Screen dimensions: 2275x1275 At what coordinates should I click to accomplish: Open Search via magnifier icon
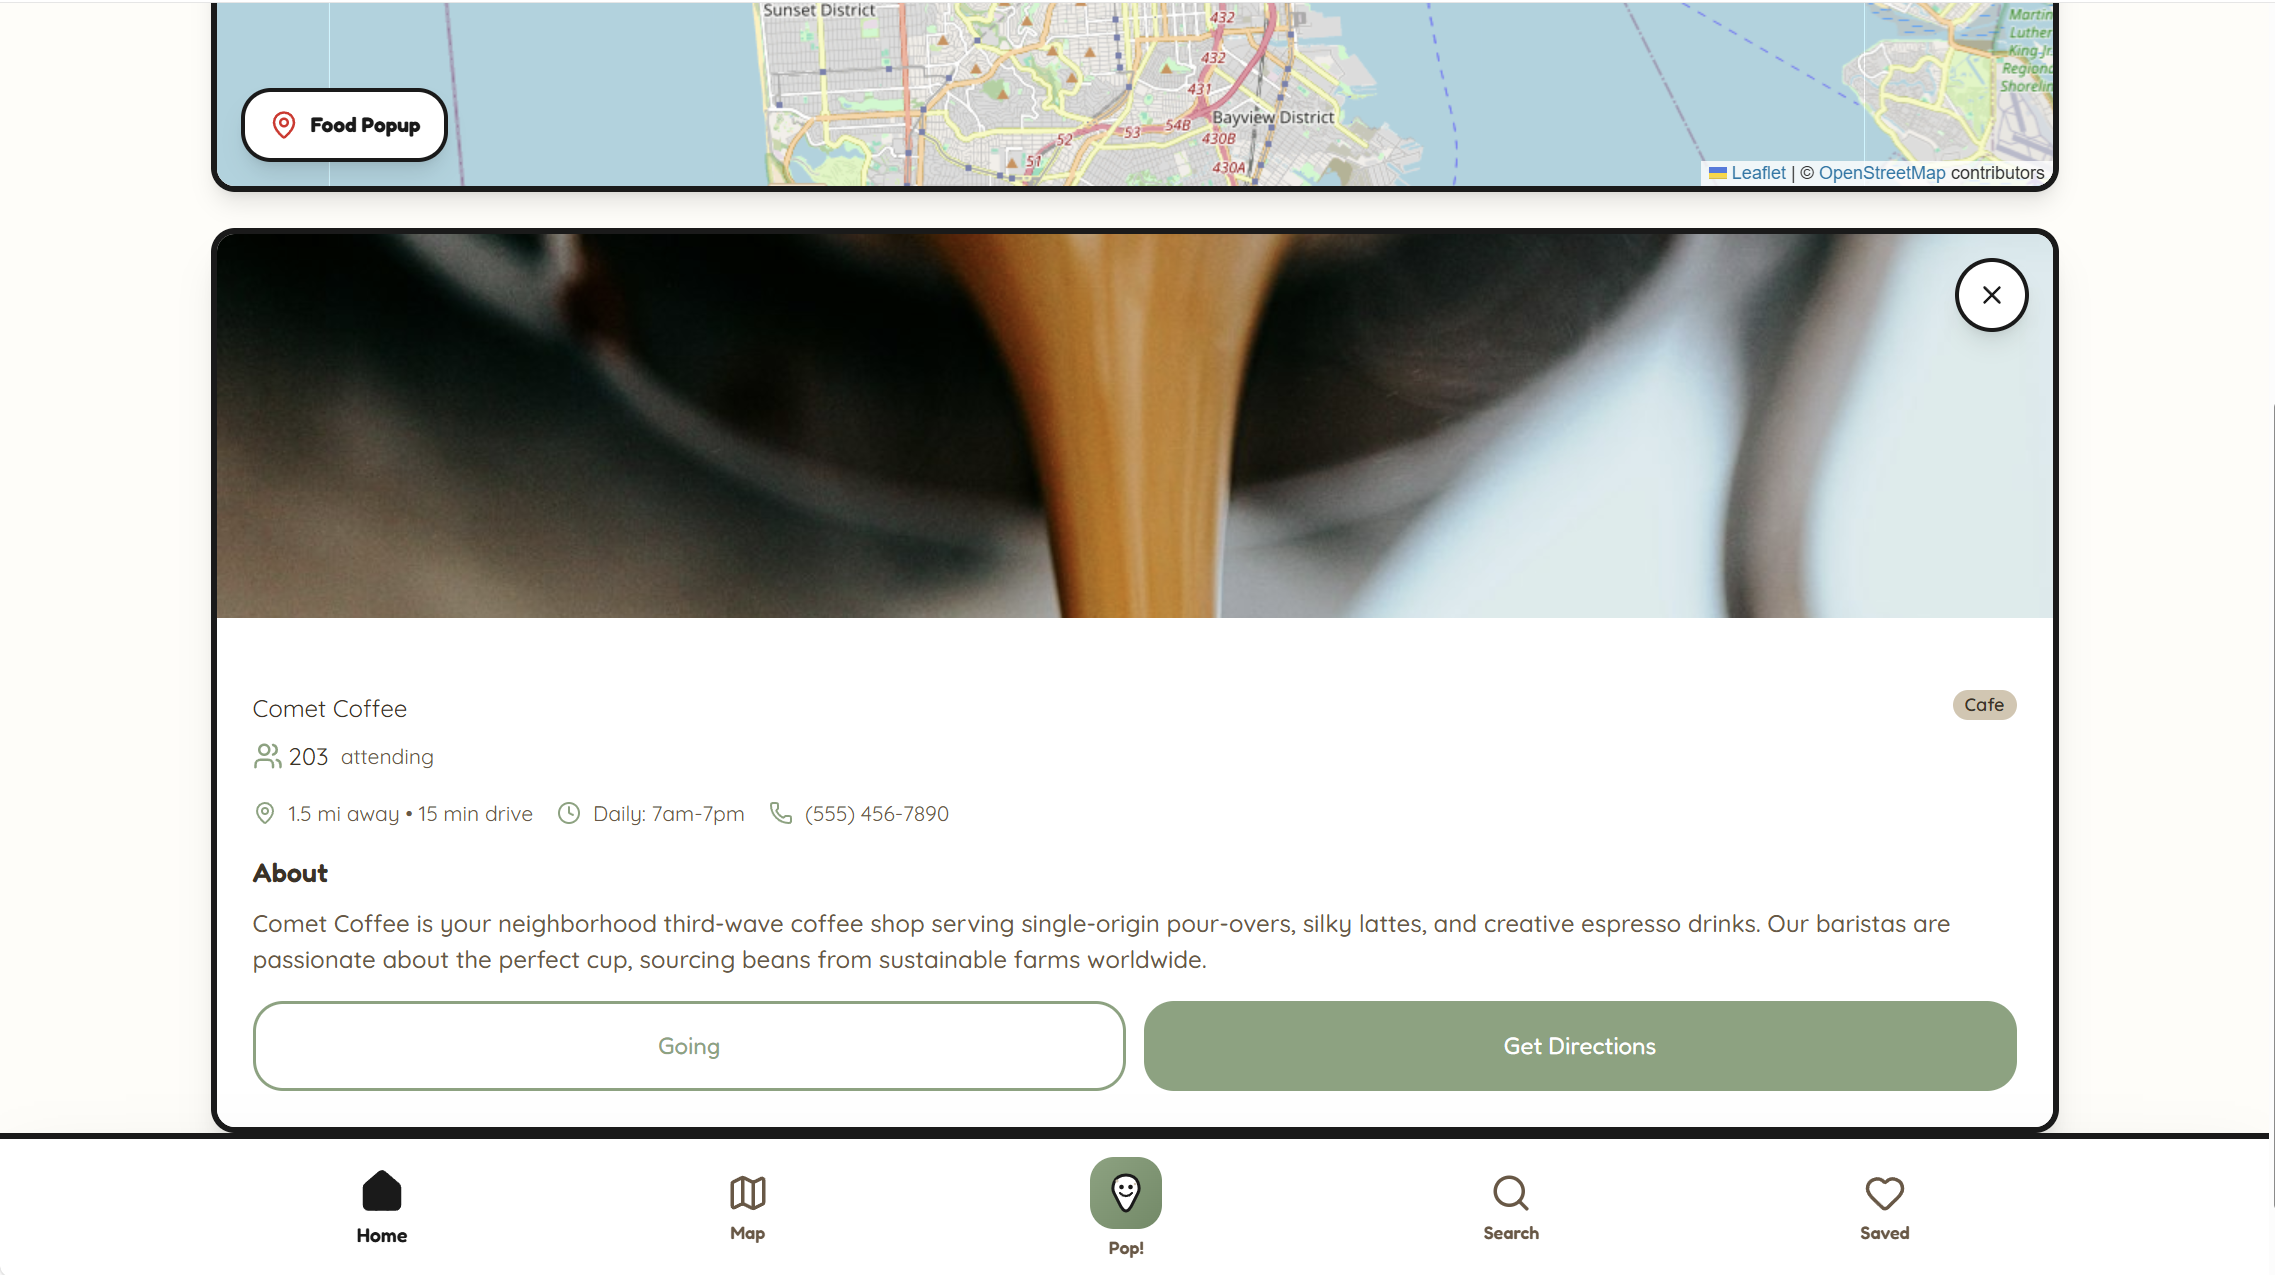pyautogui.click(x=1510, y=1192)
